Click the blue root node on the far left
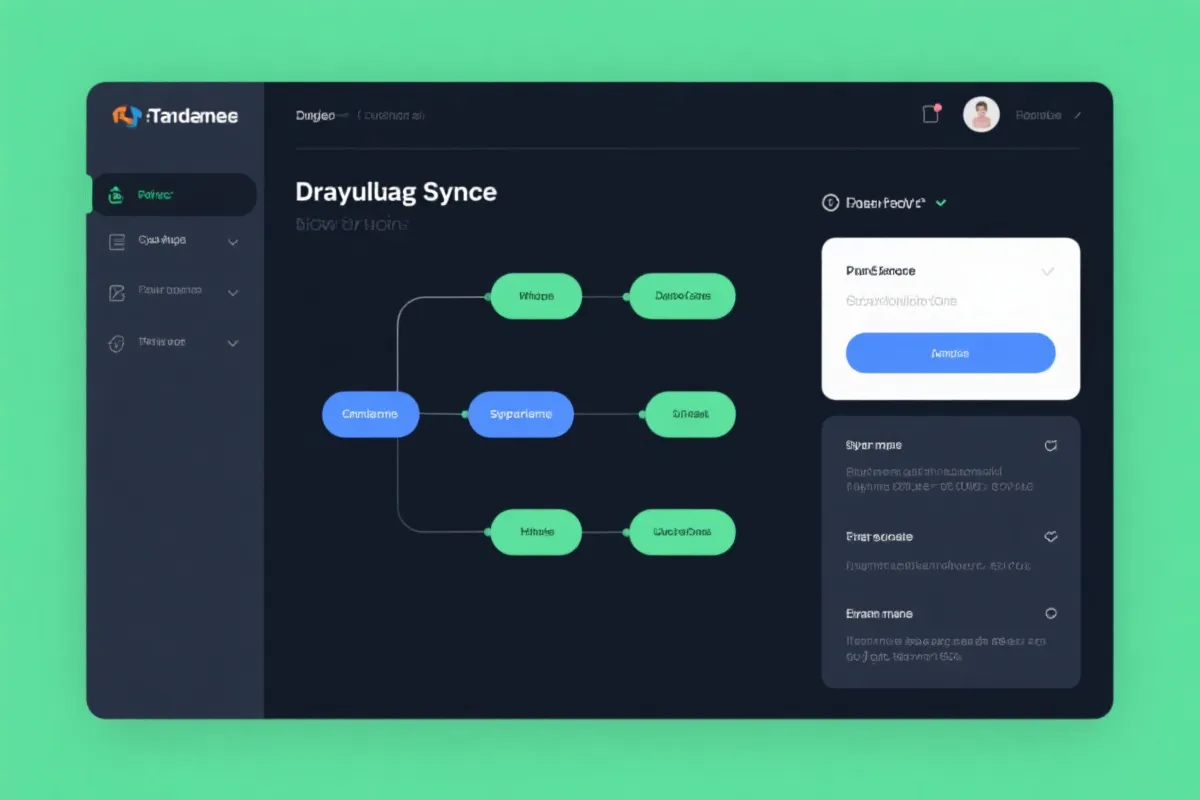Image resolution: width=1200 pixels, height=800 pixels. coord(370,414)
